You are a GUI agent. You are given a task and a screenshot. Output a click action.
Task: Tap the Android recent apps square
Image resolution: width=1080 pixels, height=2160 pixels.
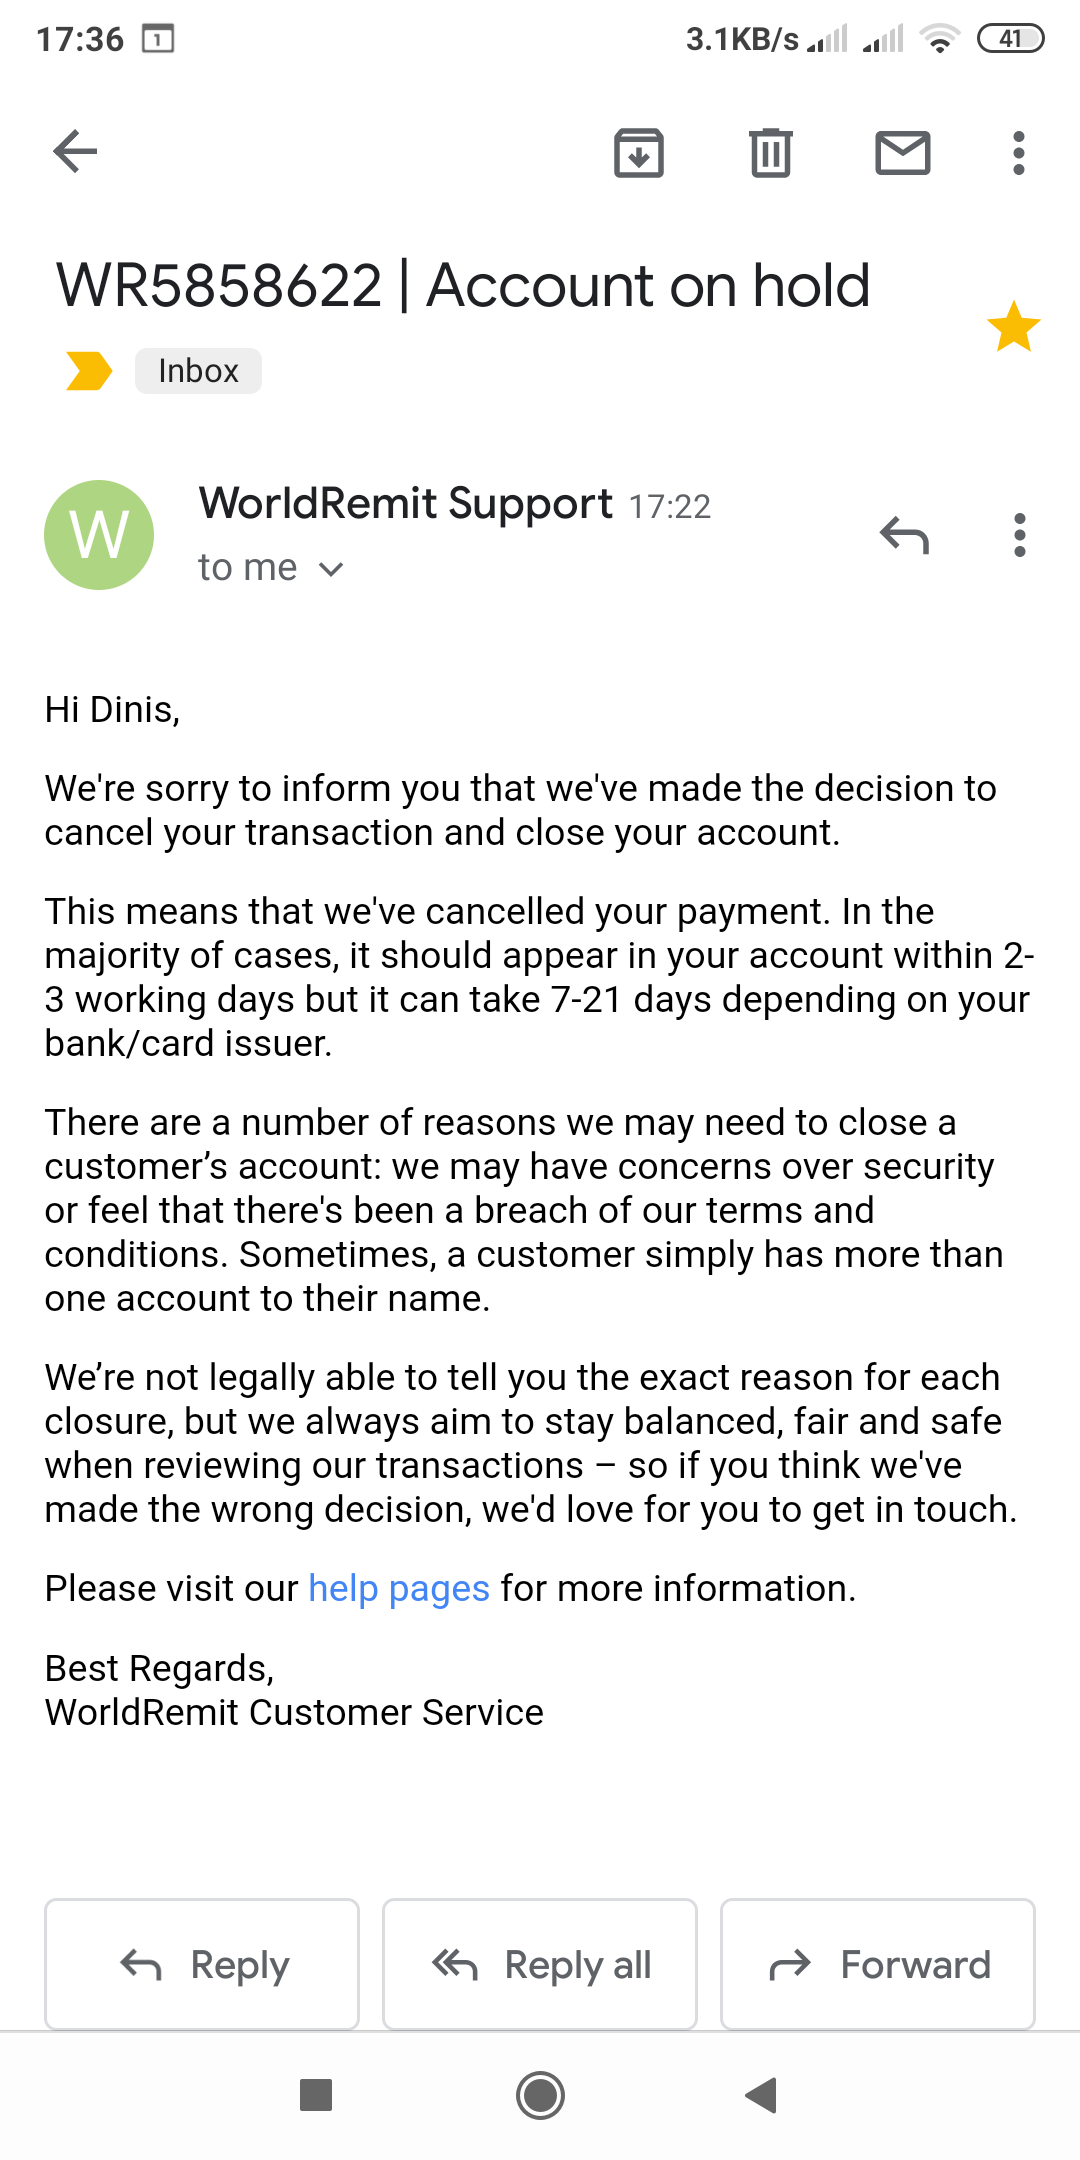point(316,2095)
